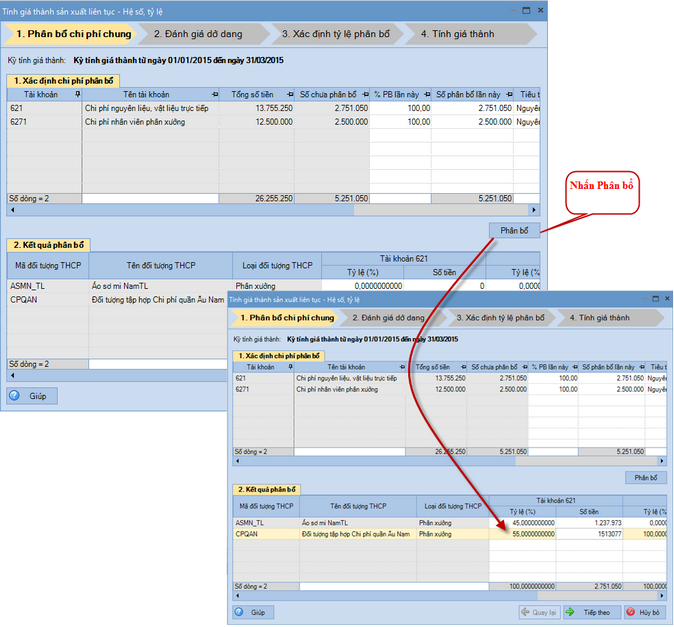Click Số tiền 1.237.973 cell in front window
This screenshot has height=627, width=674.
click(589, 523)
